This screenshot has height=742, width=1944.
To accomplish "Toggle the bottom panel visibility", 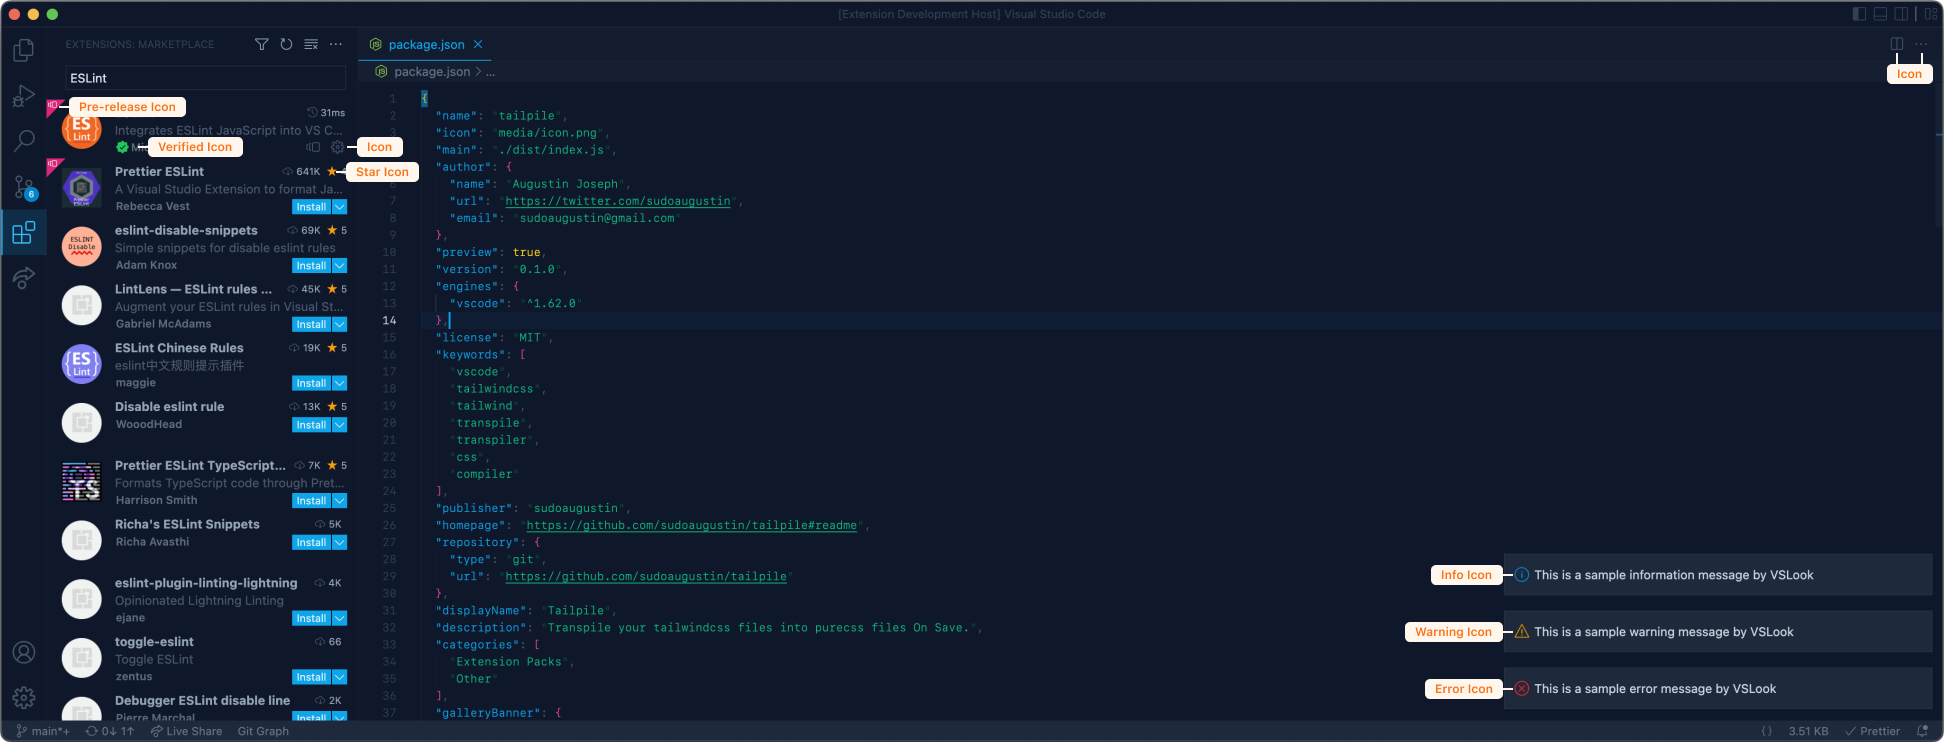I will coord(1880,14).
